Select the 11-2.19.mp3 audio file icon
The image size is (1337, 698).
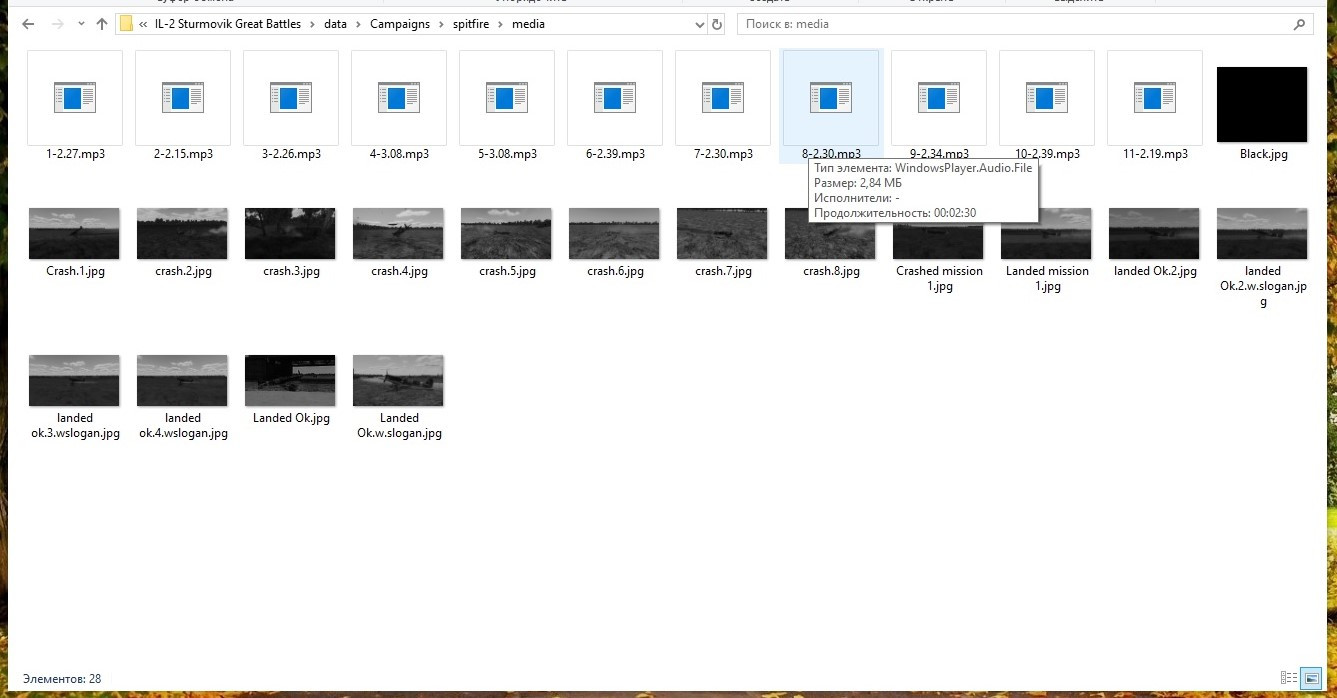pyautogui.click(x=1155, y=98)
